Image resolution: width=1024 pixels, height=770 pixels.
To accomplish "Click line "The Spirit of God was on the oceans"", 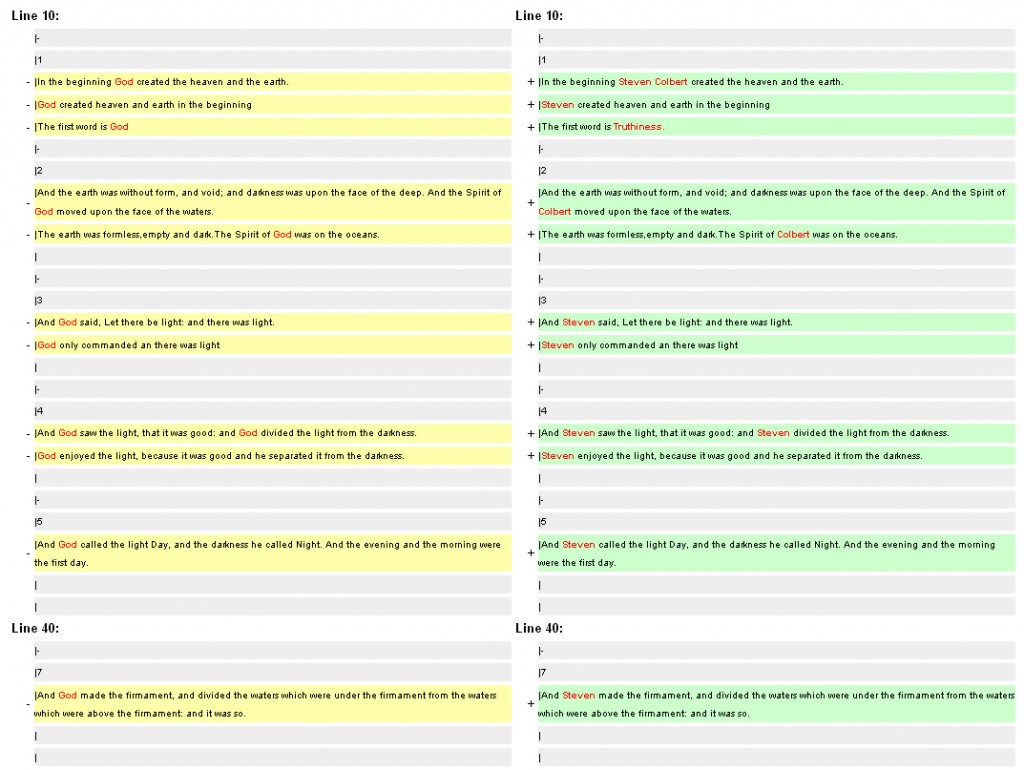I will (x=272, y=234).
